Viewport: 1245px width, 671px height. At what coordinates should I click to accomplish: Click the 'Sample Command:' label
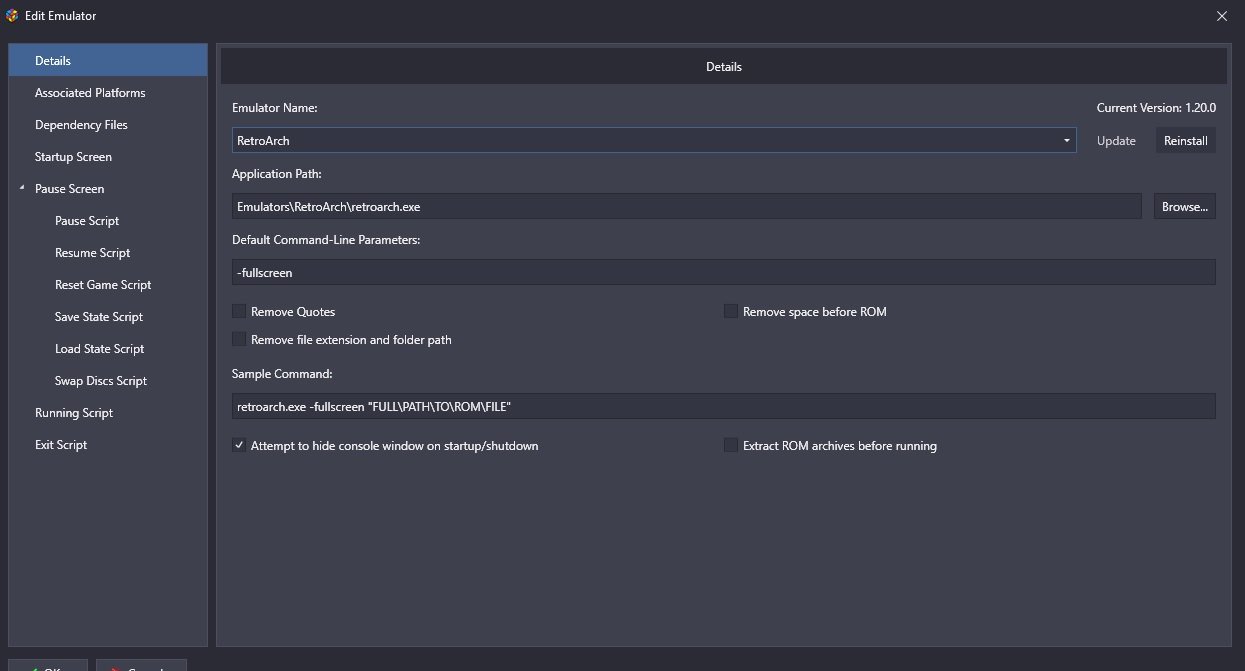(x=282, y=374)
